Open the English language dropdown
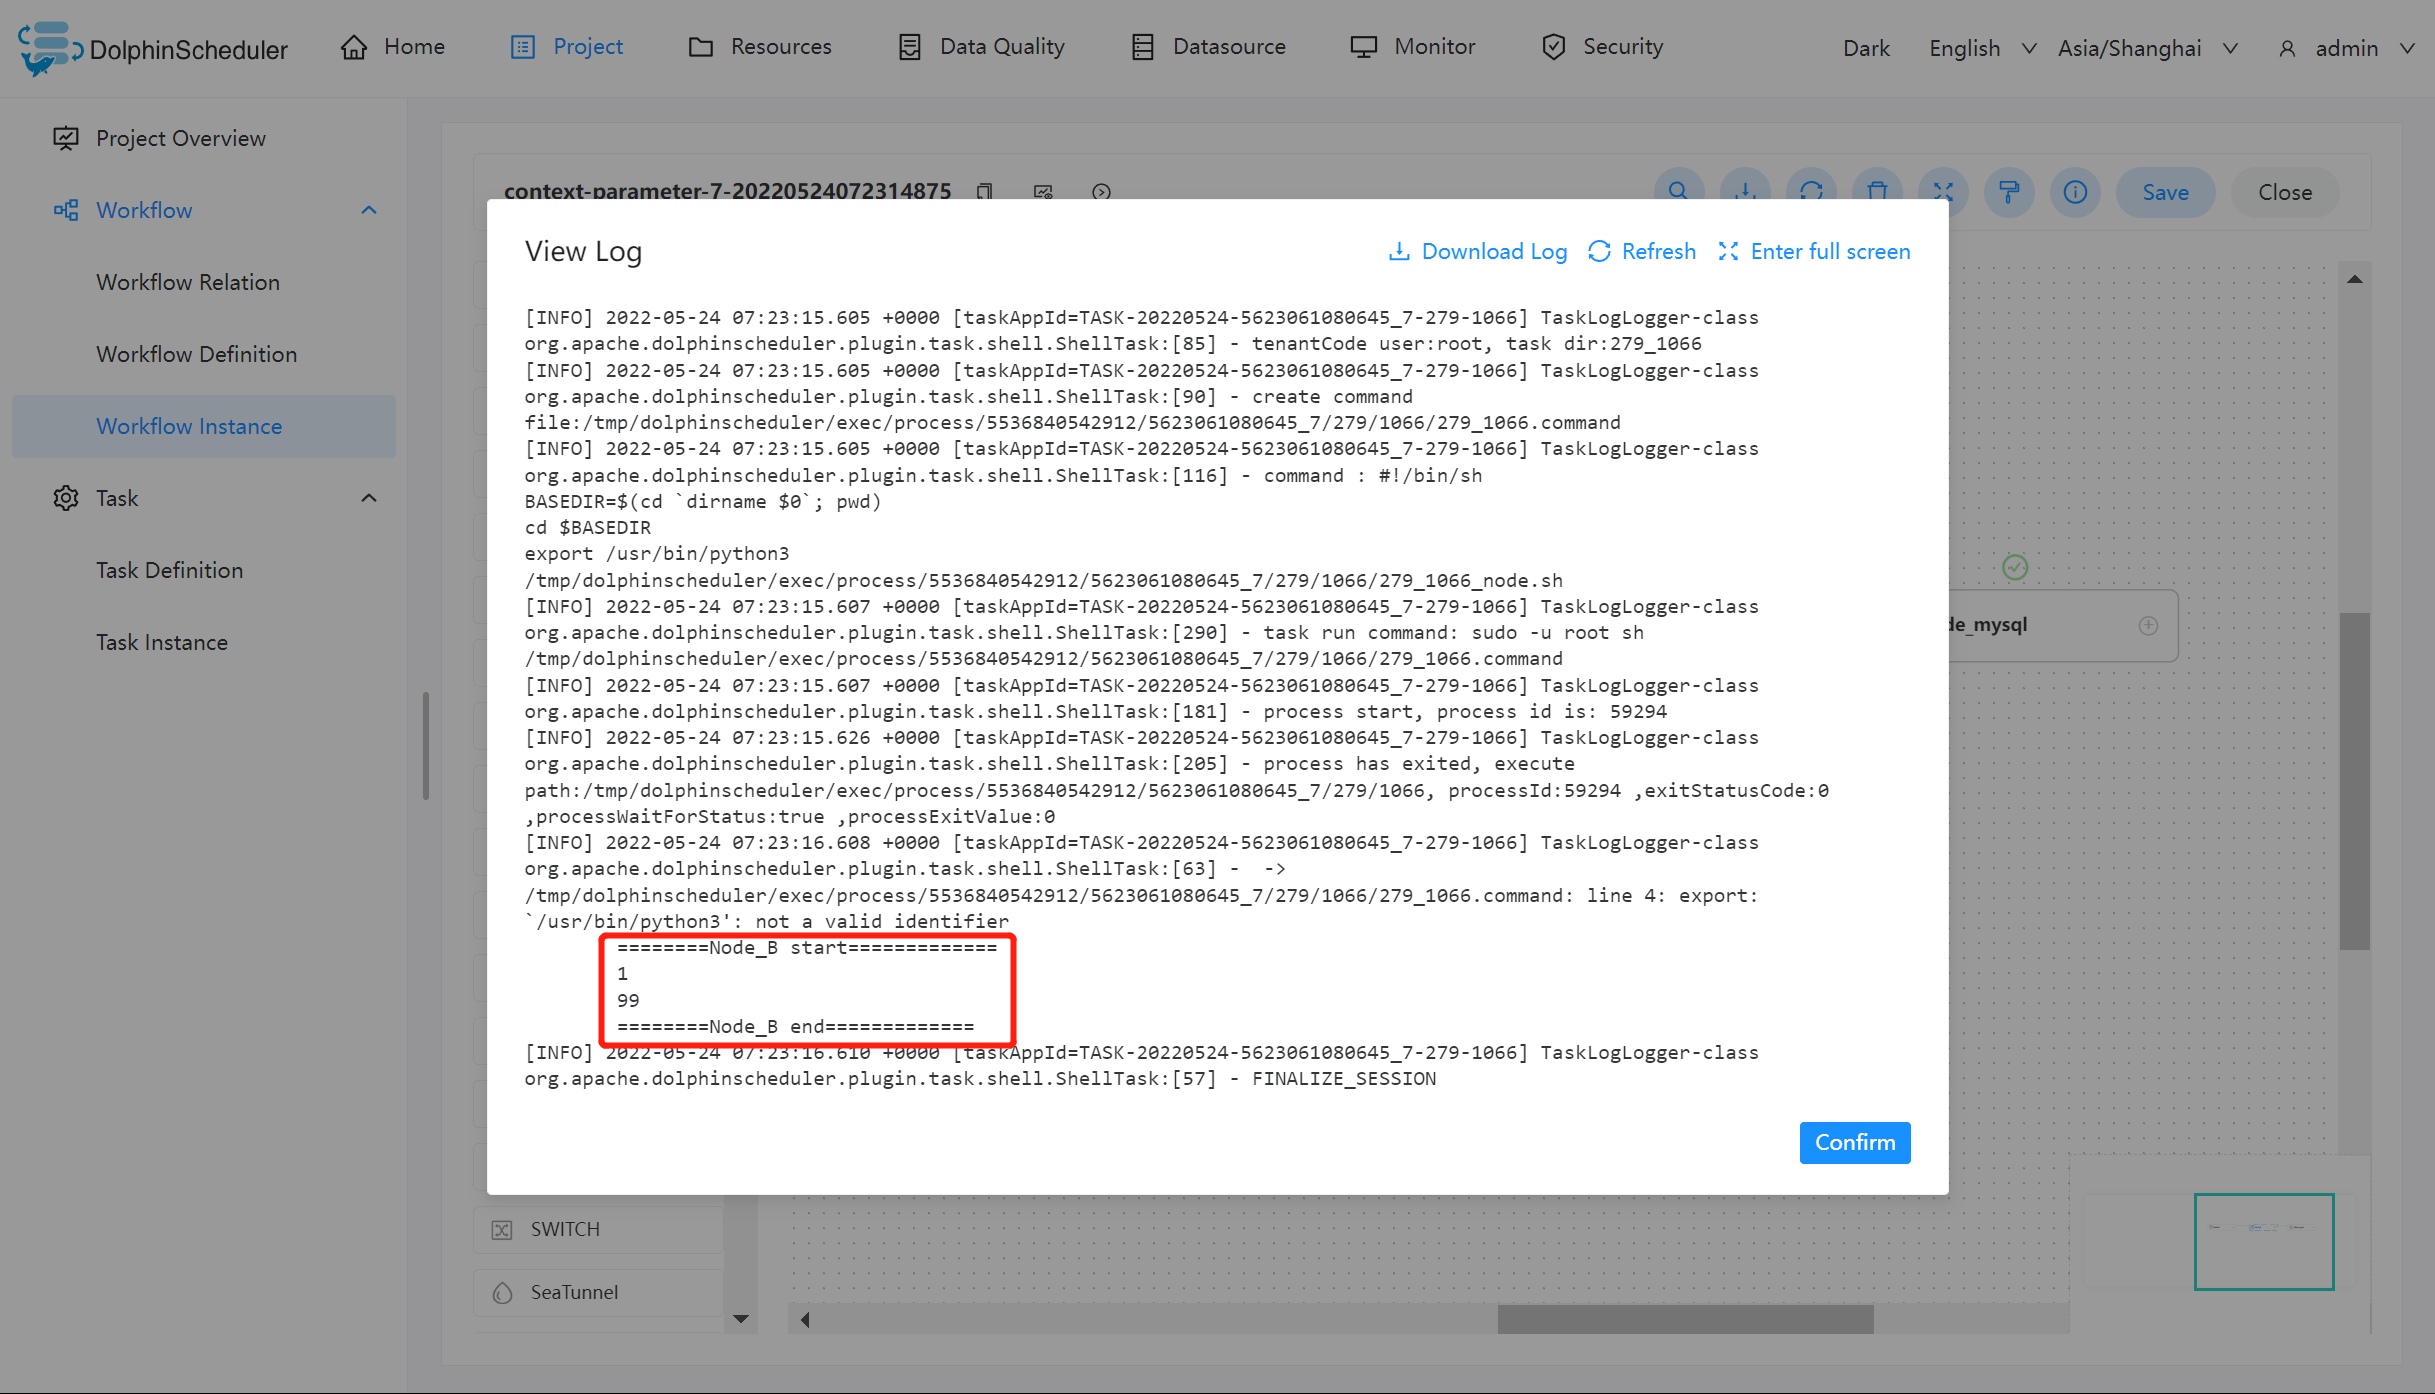This screenshot has height=1394, width=2435. coord(1982,45)
